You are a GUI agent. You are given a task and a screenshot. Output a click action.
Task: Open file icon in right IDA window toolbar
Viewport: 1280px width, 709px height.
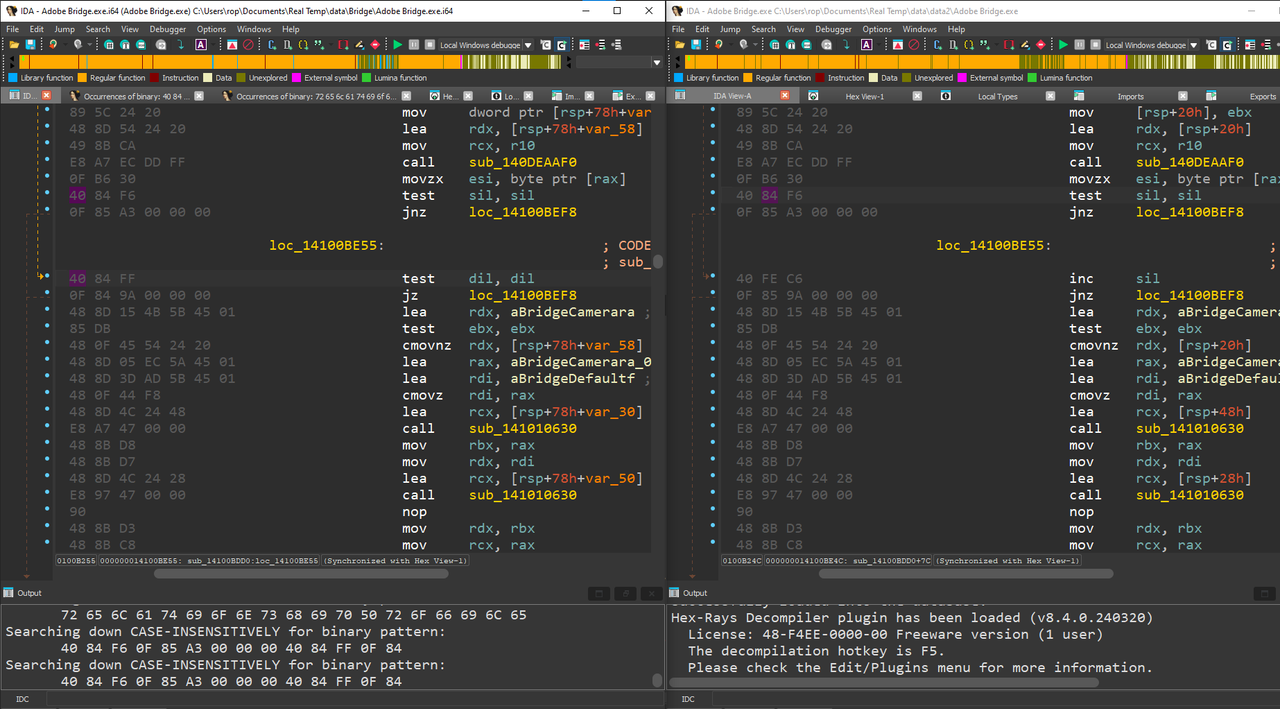coord(680,45)
